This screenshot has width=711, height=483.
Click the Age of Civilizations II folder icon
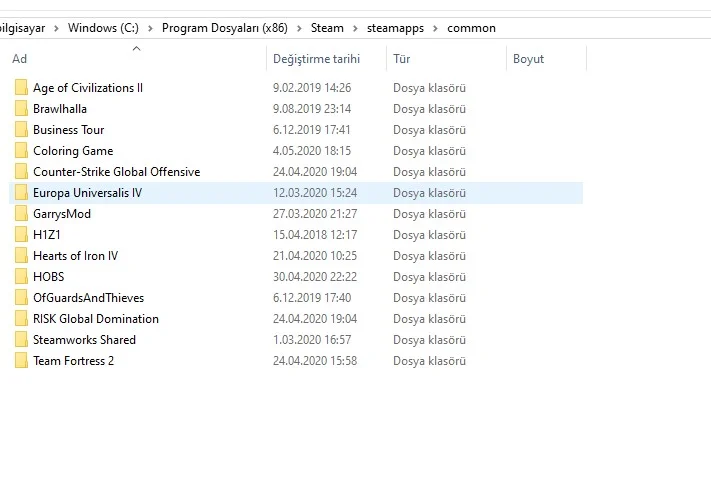(21, 88)
